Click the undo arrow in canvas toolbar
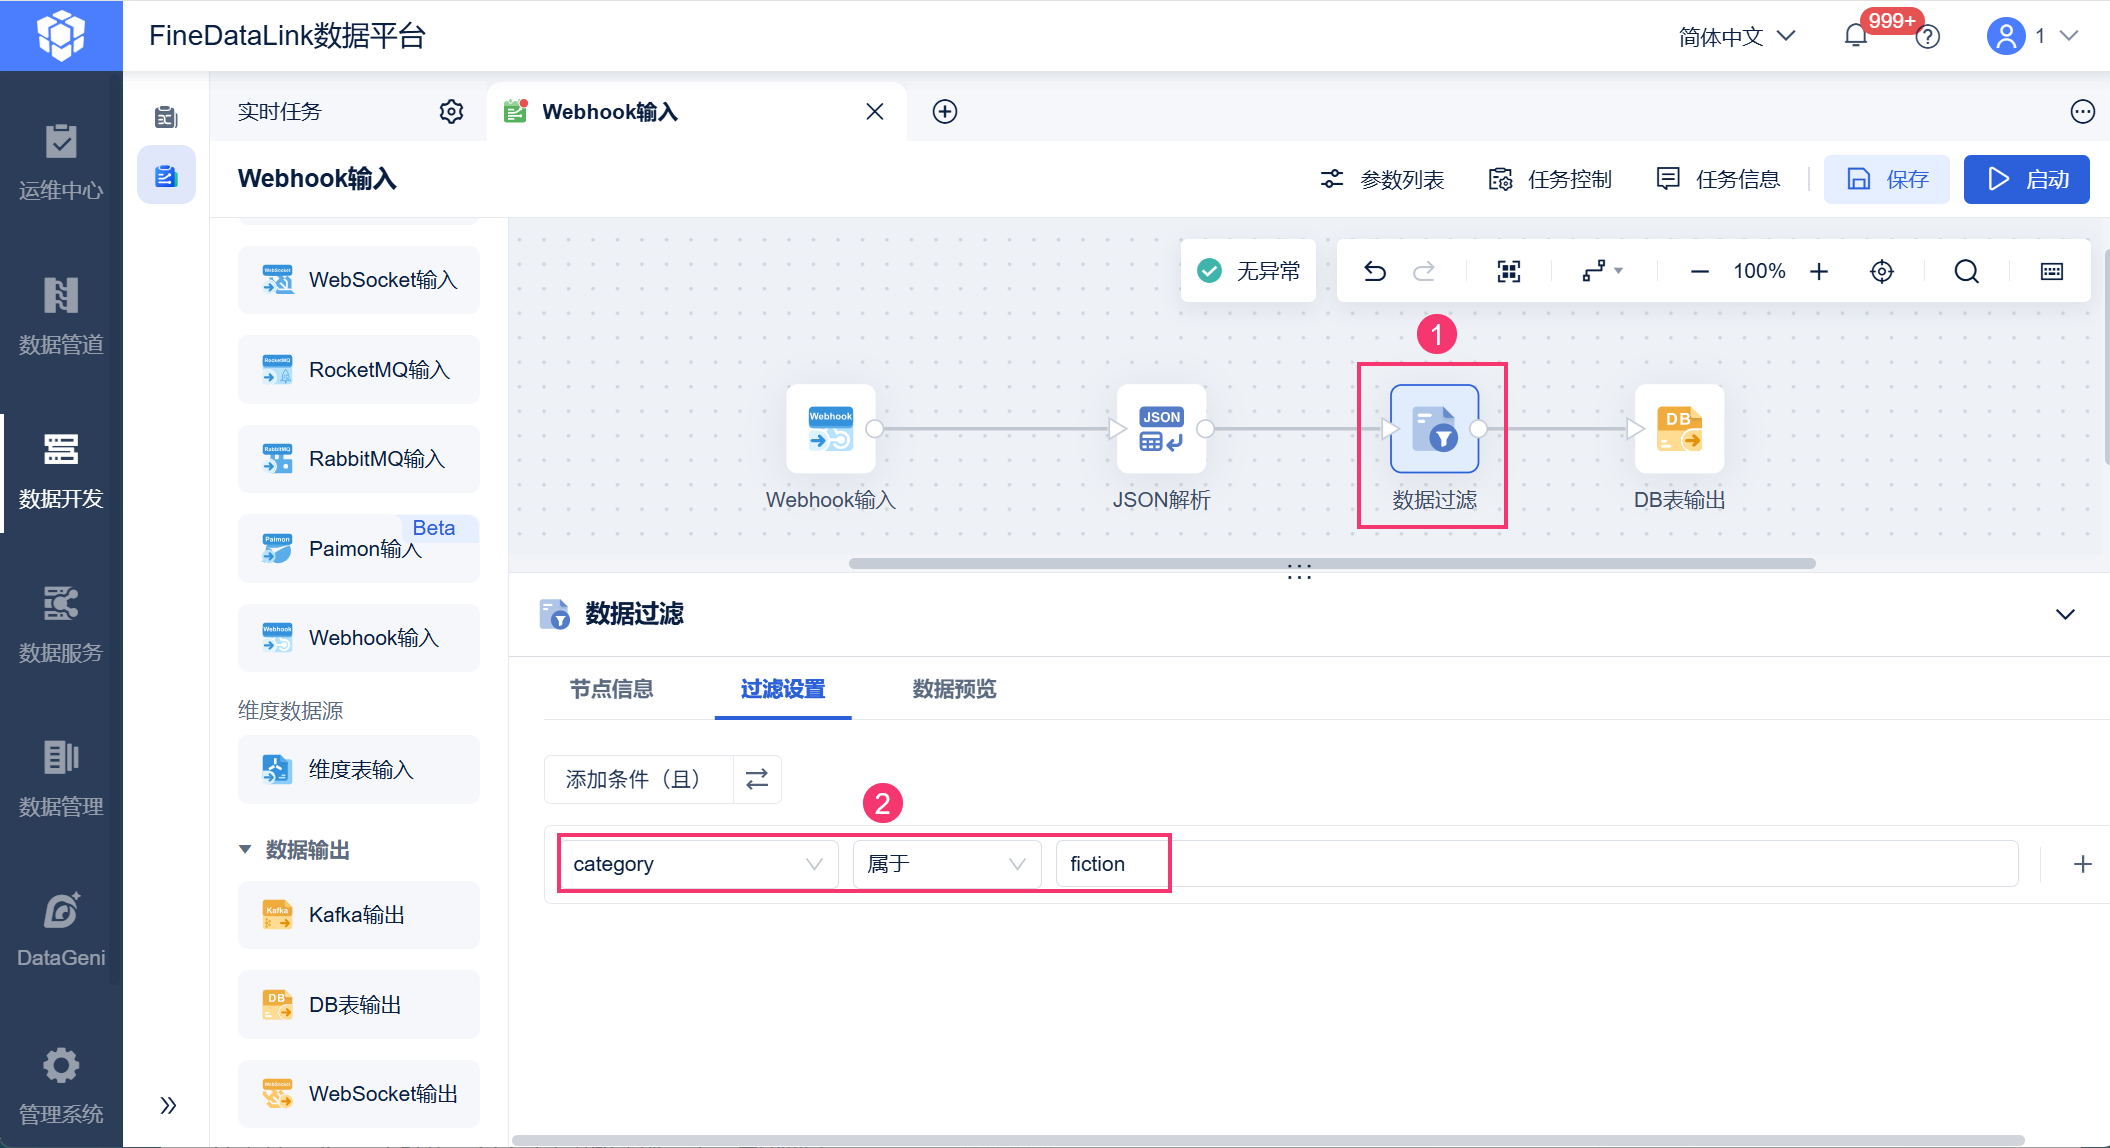 click(1375, 271)
